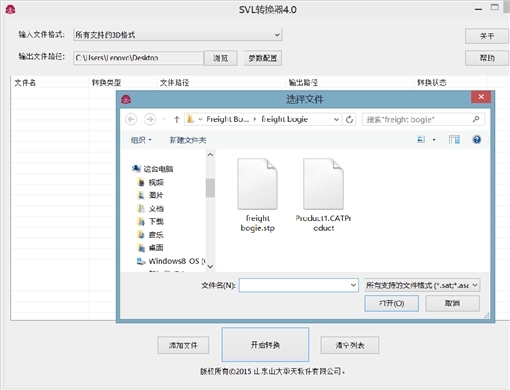
Task: Open the supported file format filter
Action: tap(422, 285)
